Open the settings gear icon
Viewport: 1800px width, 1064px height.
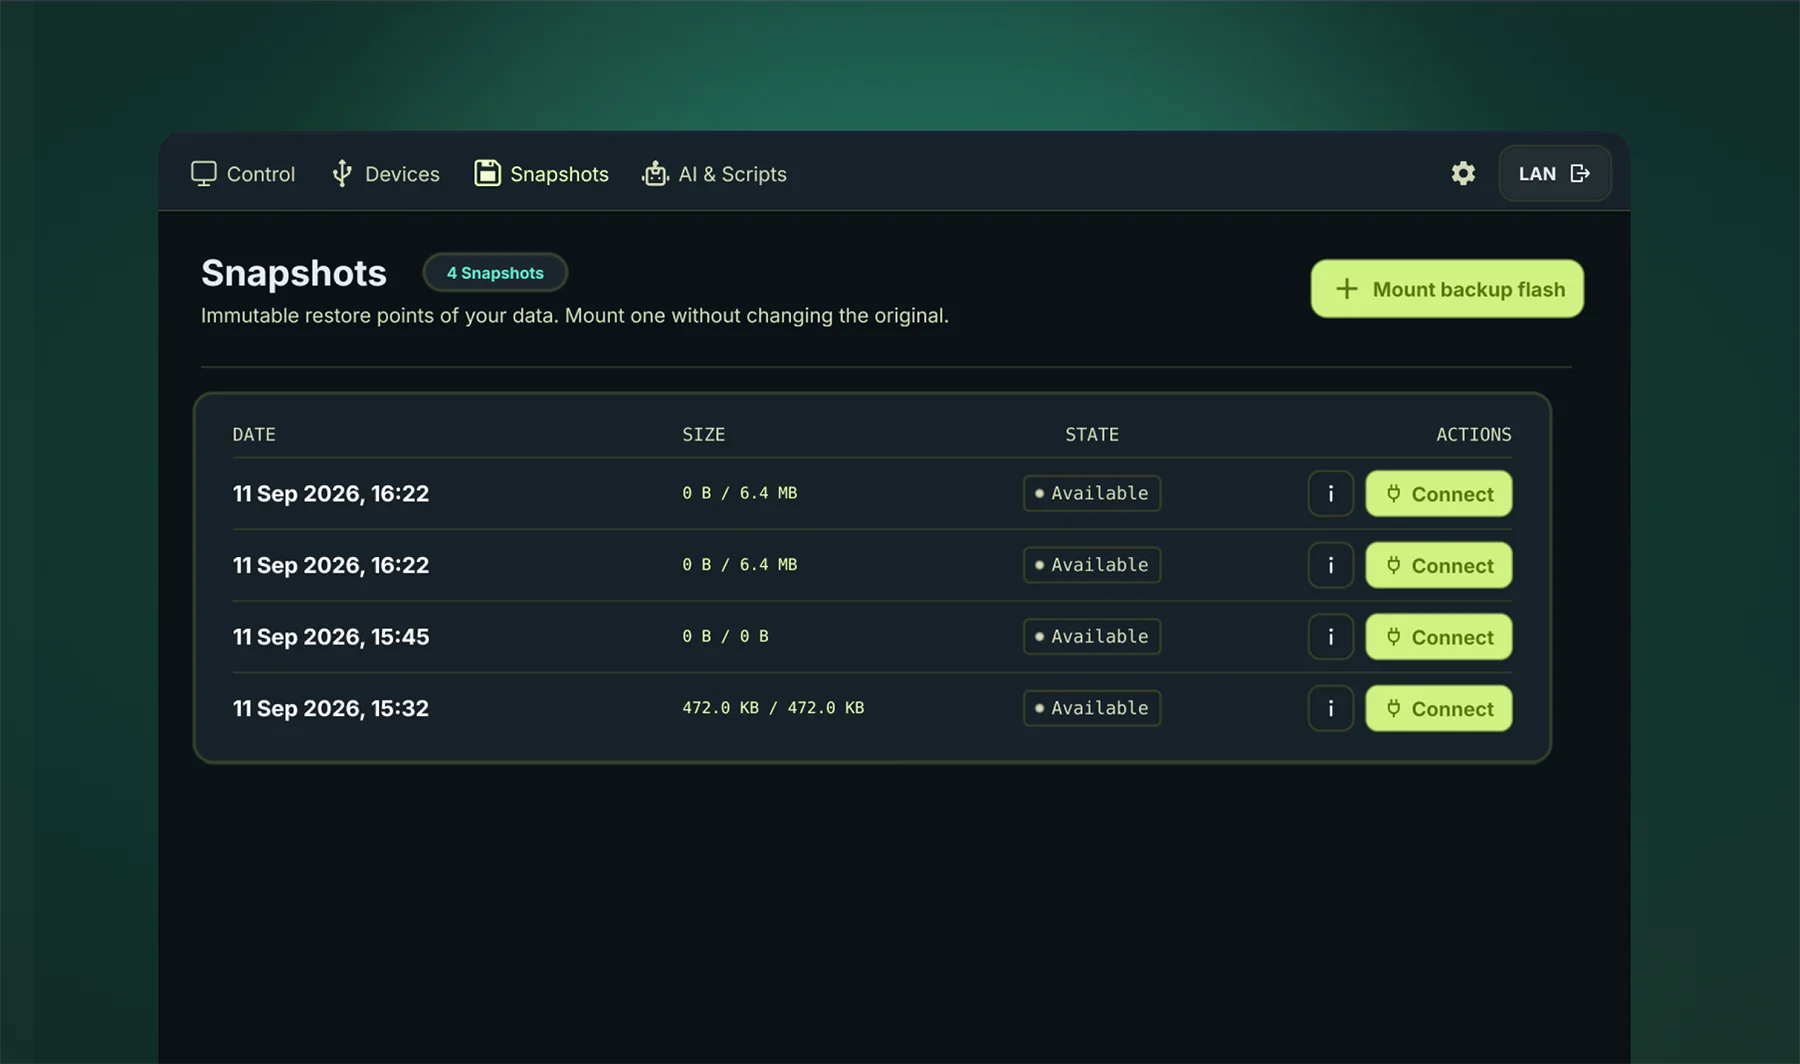1463,173
